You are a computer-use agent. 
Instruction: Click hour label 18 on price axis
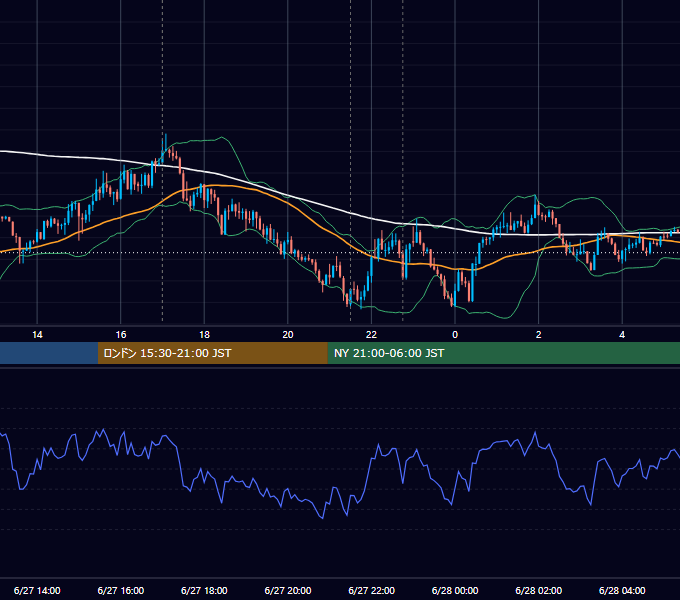[204, 335]
